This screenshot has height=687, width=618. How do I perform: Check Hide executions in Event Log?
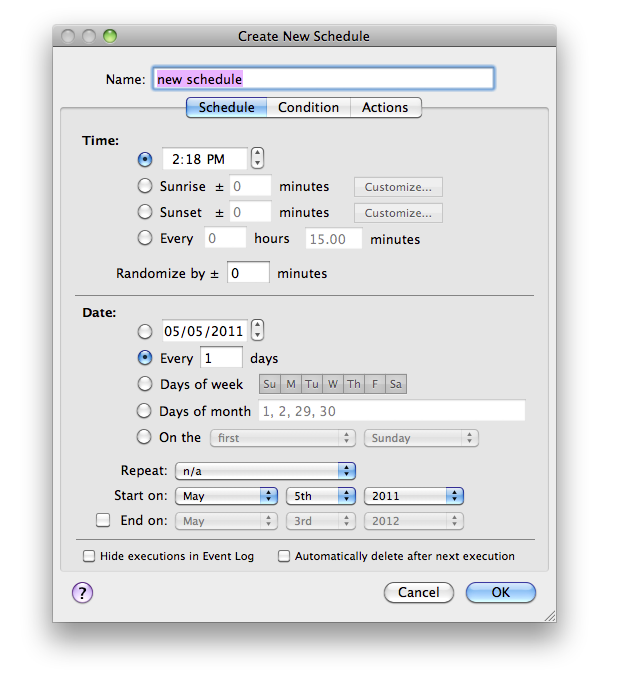[x=89, y=556]
